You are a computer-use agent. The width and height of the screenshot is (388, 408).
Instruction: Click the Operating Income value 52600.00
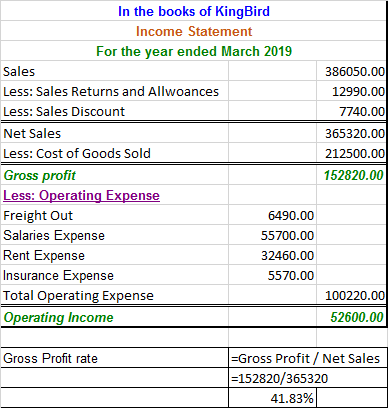coord(351,317)
